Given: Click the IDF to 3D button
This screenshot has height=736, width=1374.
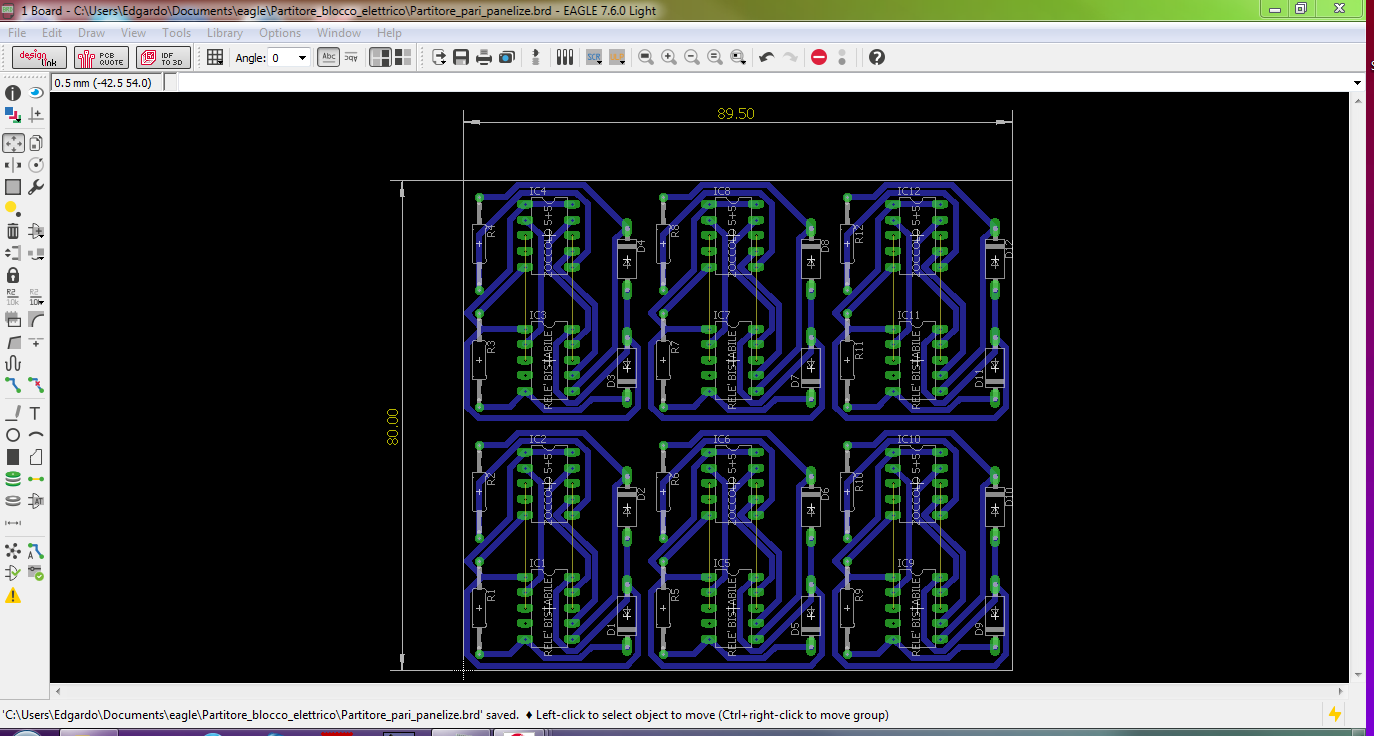Looking at the screenshot, I should click(x=163, y=57).
